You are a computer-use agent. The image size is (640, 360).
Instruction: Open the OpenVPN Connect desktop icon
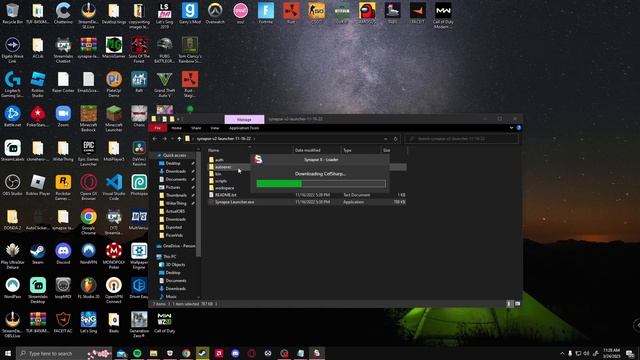[114, 290]
